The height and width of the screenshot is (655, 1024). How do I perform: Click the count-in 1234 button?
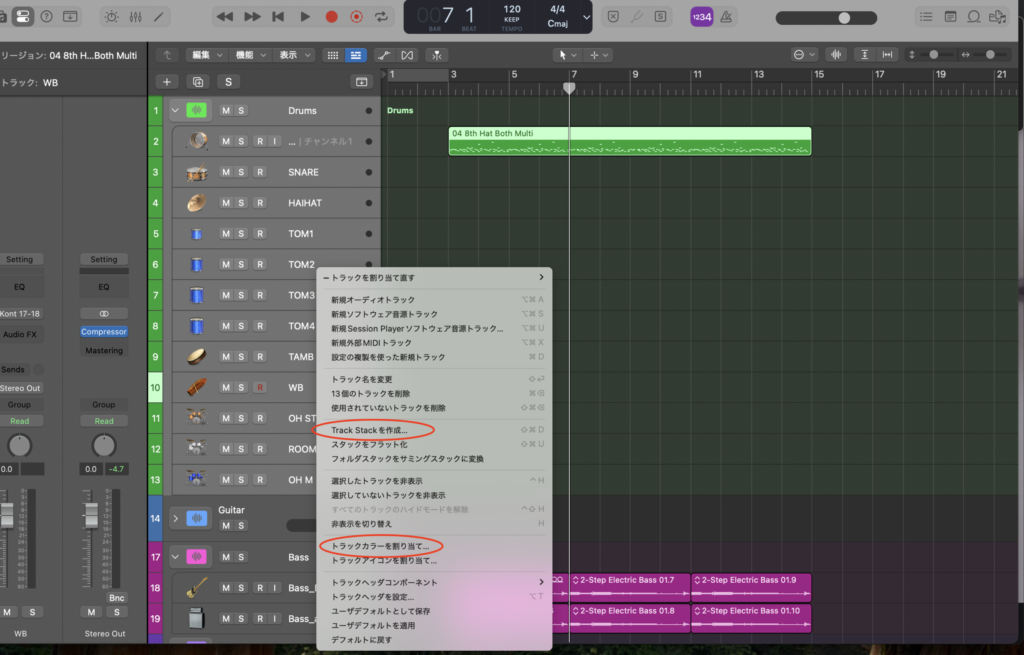point(701,17)
